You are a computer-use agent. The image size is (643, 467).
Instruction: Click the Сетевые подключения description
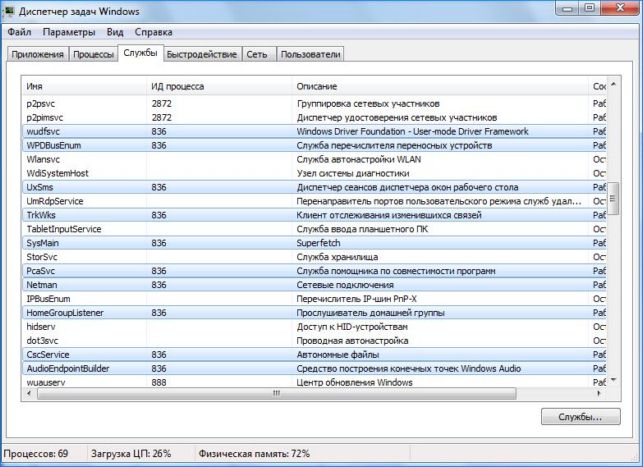pyautogui.click(x=345, y=285)
